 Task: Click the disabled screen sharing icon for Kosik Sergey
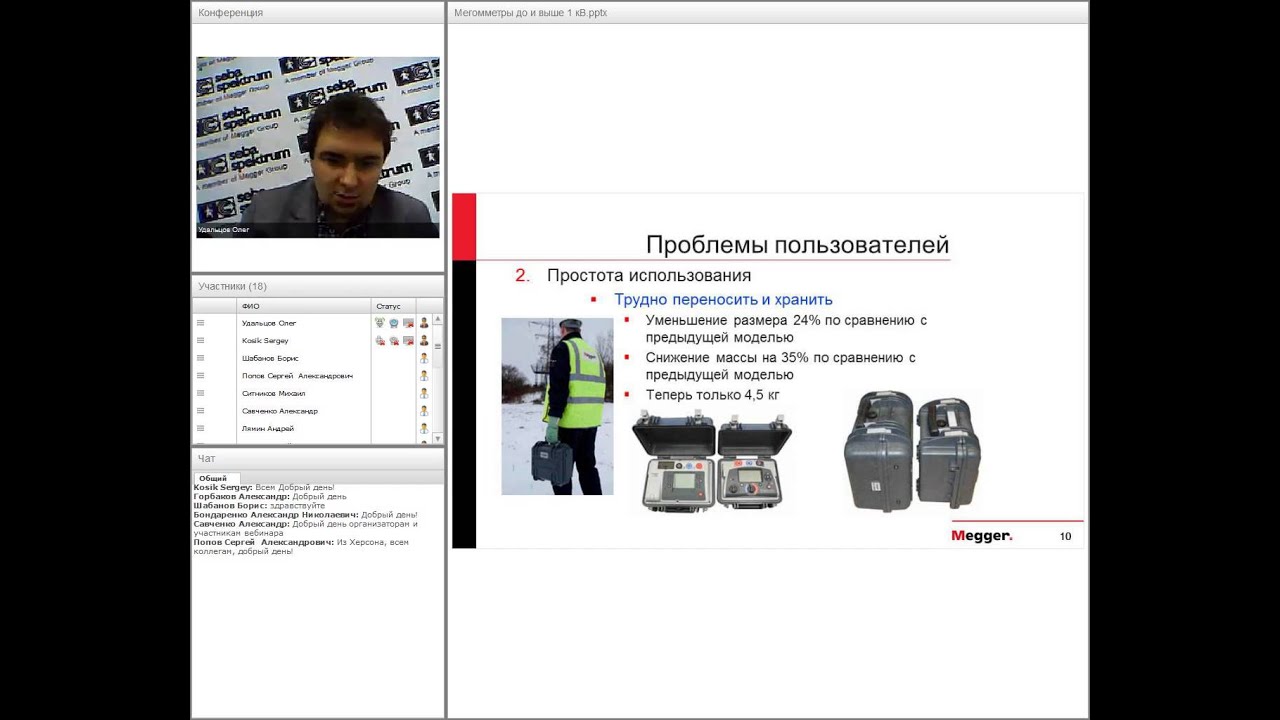408,341
